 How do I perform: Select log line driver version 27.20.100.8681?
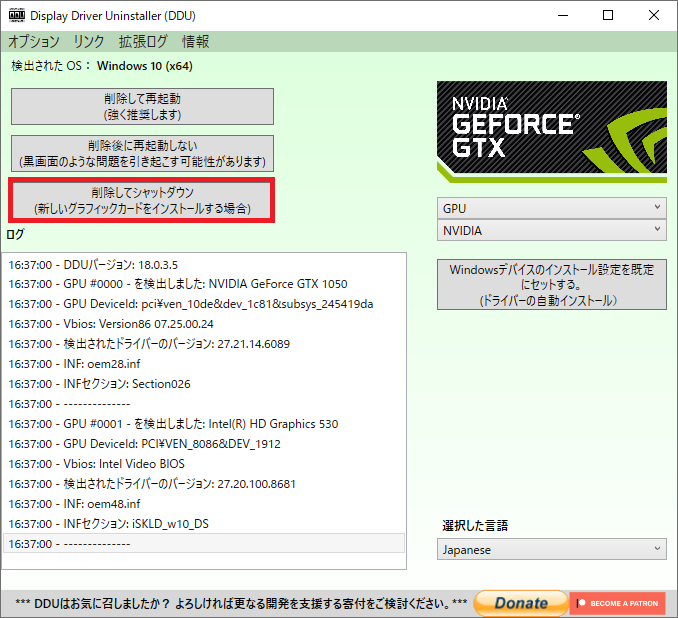[x=204, y=484]
